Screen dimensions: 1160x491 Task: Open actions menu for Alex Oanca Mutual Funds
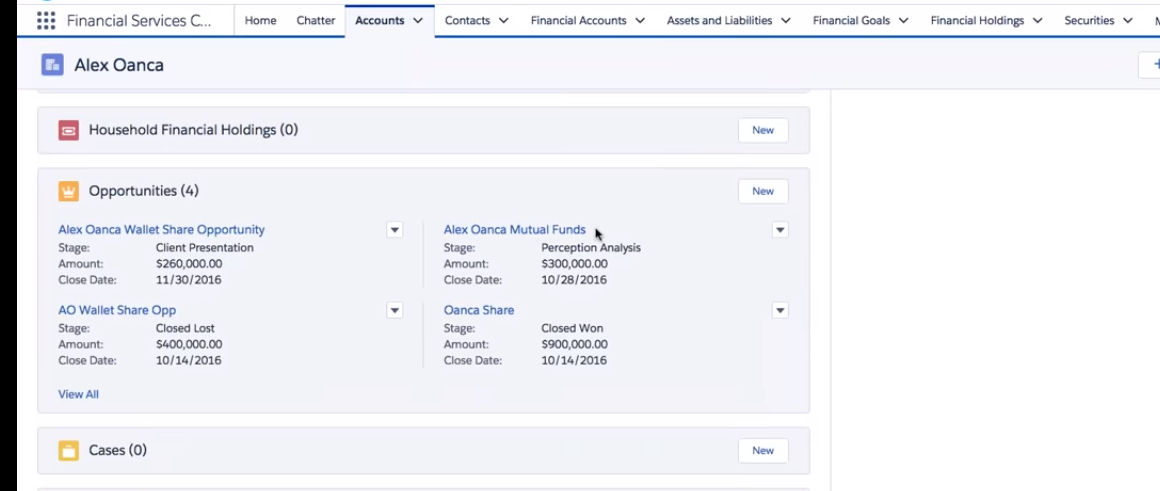tap(780, 230)
